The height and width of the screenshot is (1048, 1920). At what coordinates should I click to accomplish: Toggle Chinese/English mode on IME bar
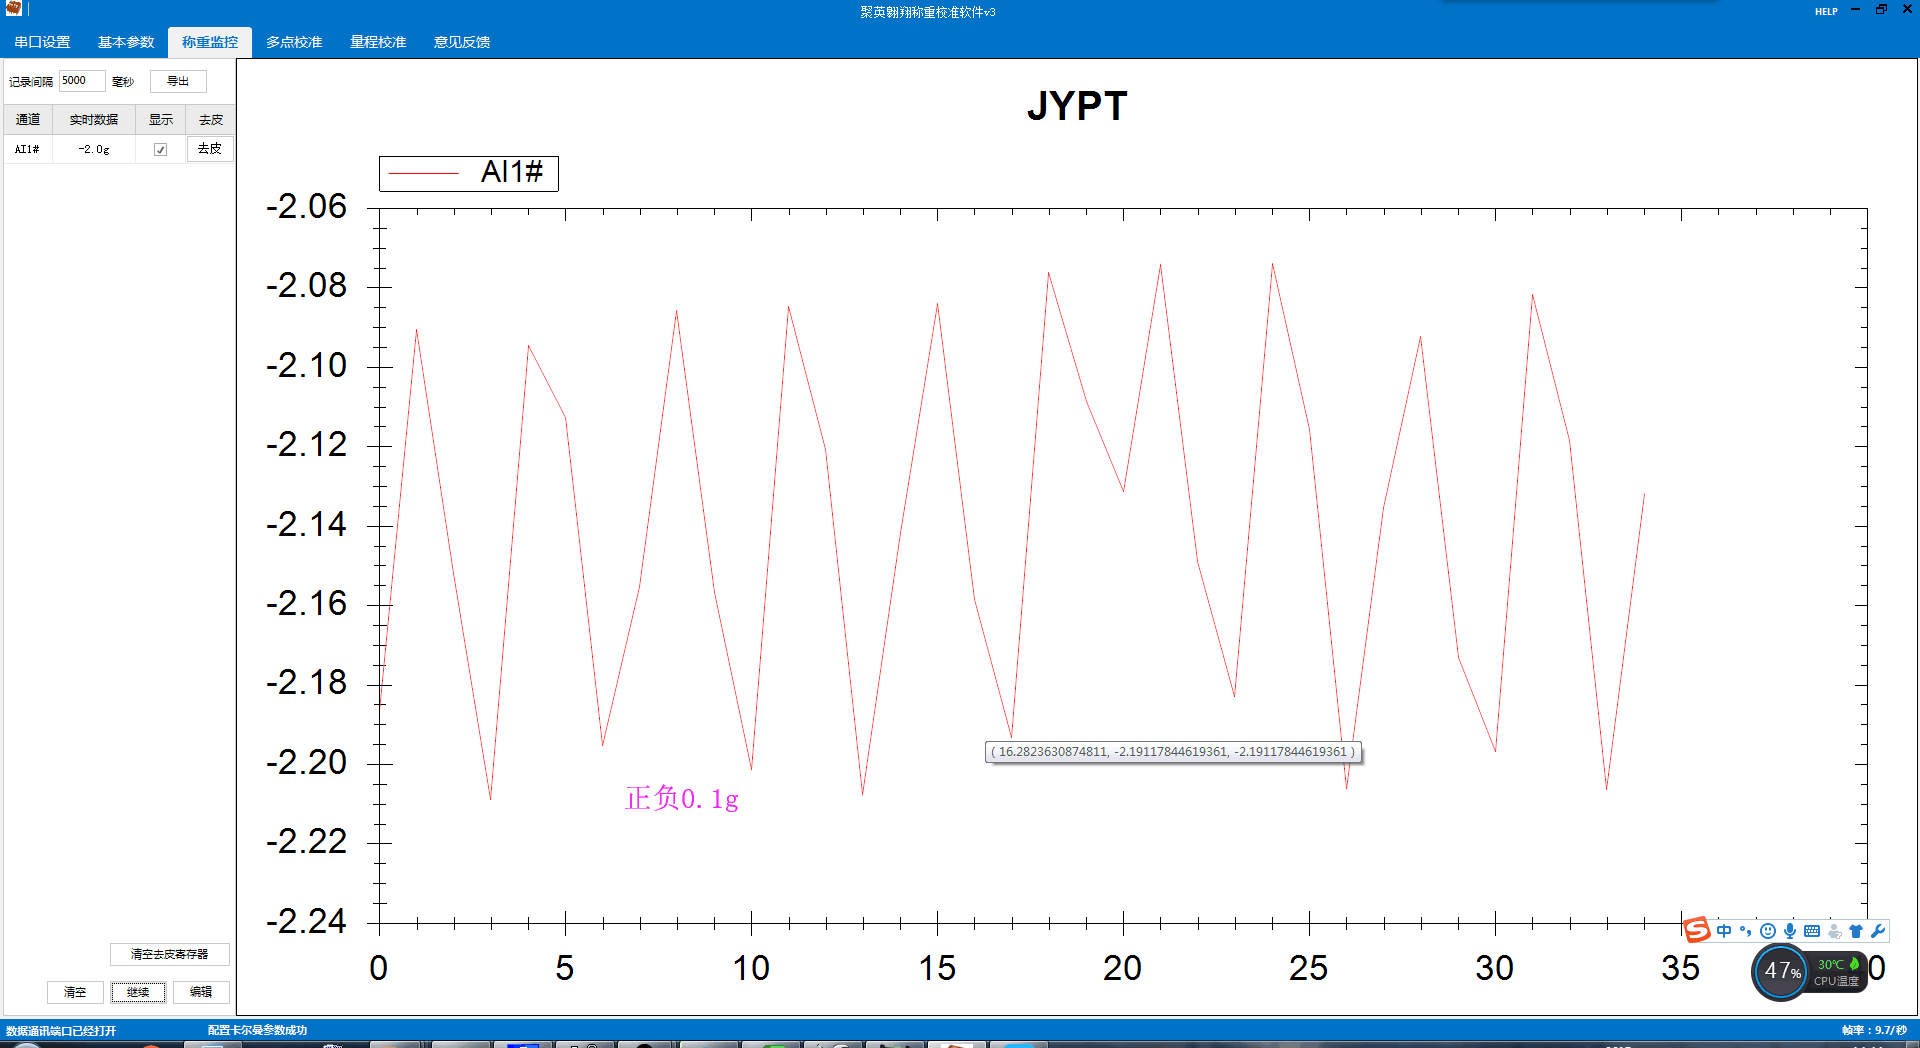[1724, 931]
